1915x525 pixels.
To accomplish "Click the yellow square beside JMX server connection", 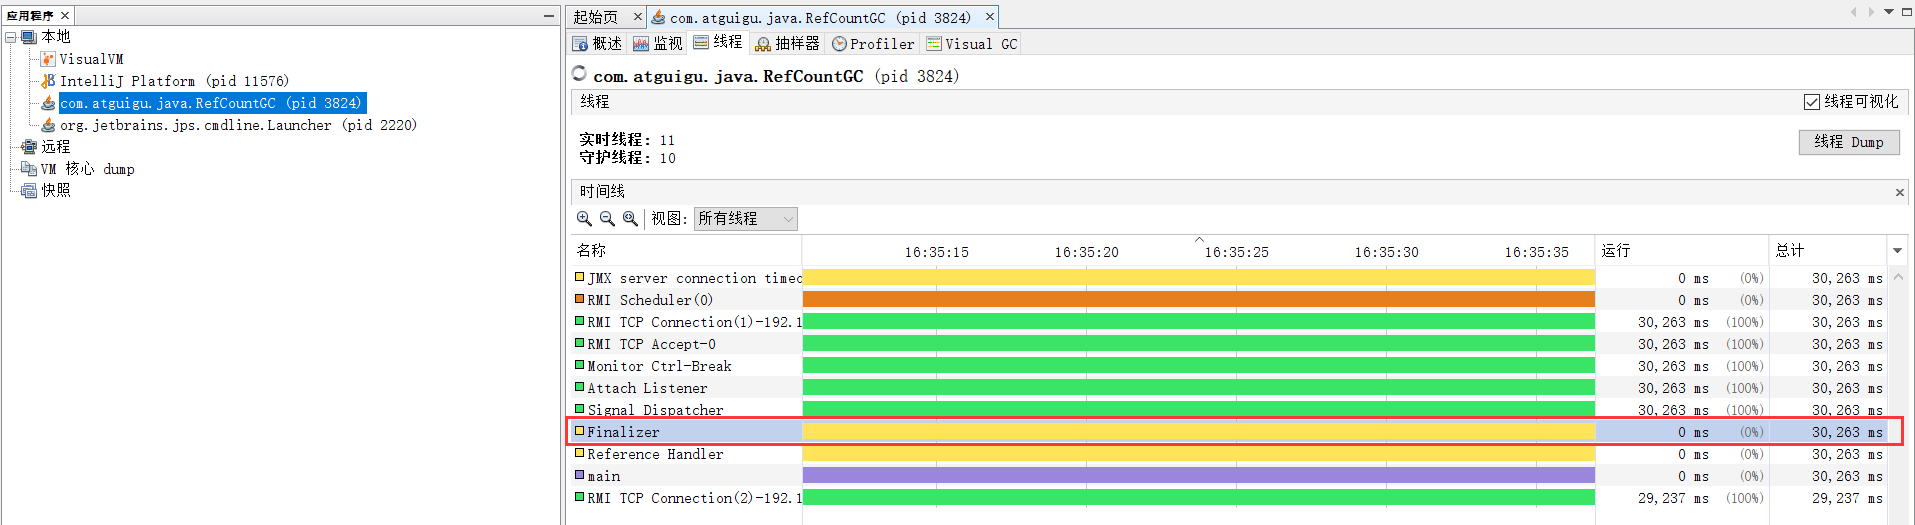I will (579, 277).
